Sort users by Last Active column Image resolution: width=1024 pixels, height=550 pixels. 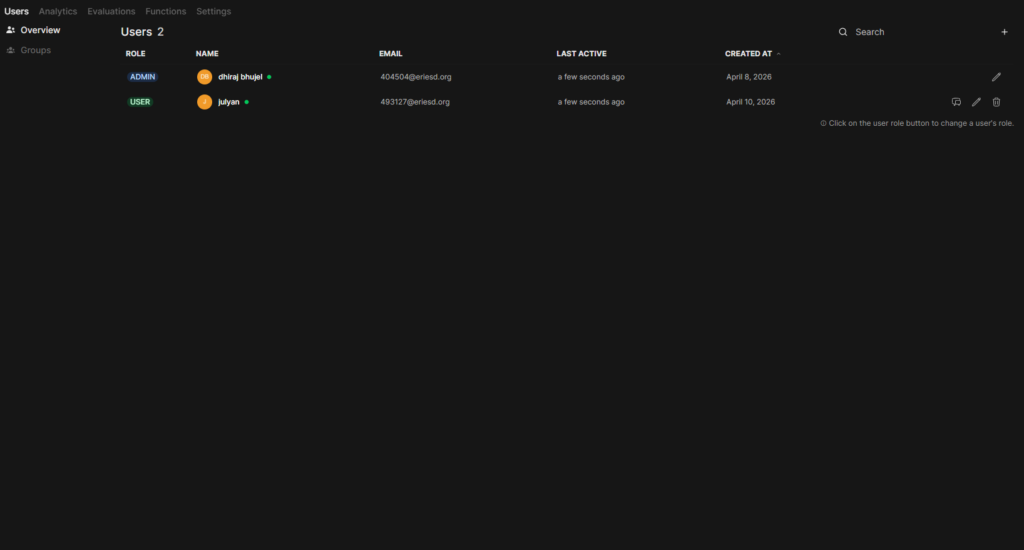pyautogui.click(x=581, y=54)
